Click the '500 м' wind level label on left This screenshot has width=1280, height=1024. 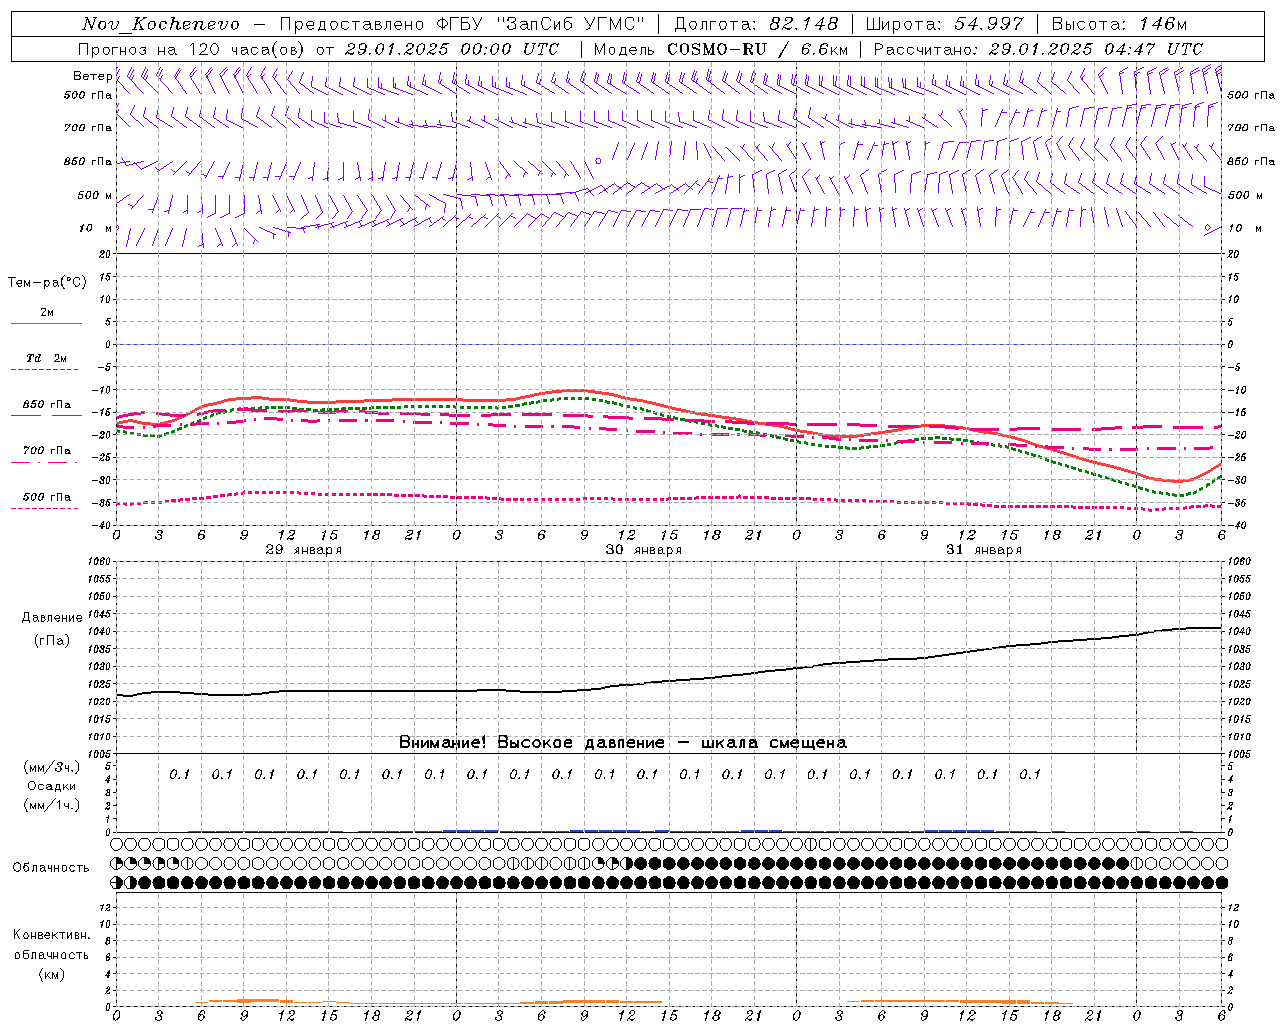[95, 195]
